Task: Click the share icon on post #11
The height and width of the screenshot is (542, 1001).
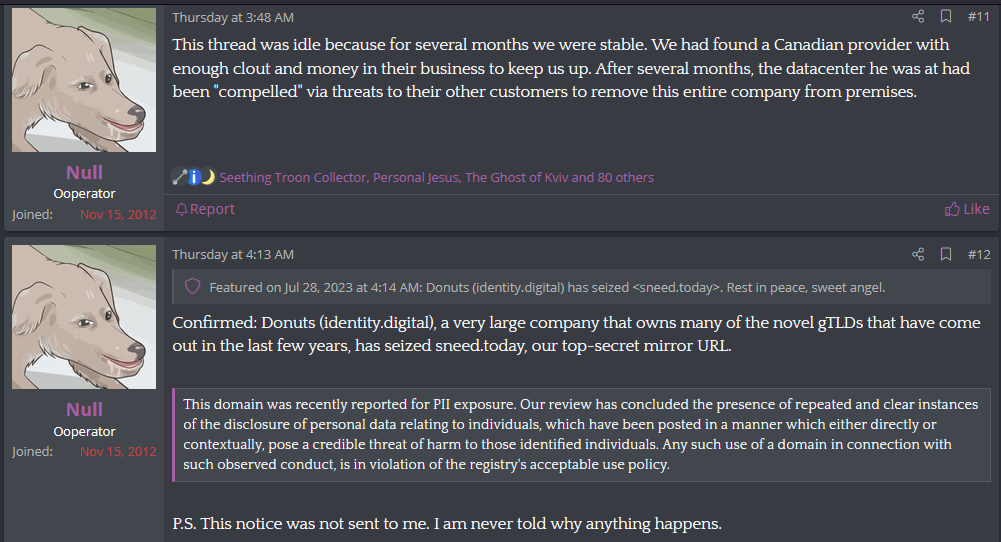Action: [x=918, y=16]
